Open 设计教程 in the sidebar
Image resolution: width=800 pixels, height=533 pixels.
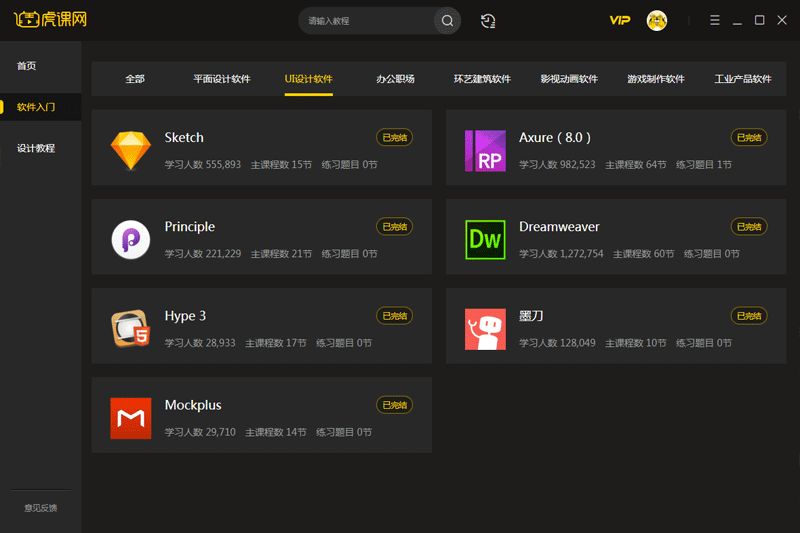pyautogui.click(x=36, y=148)
